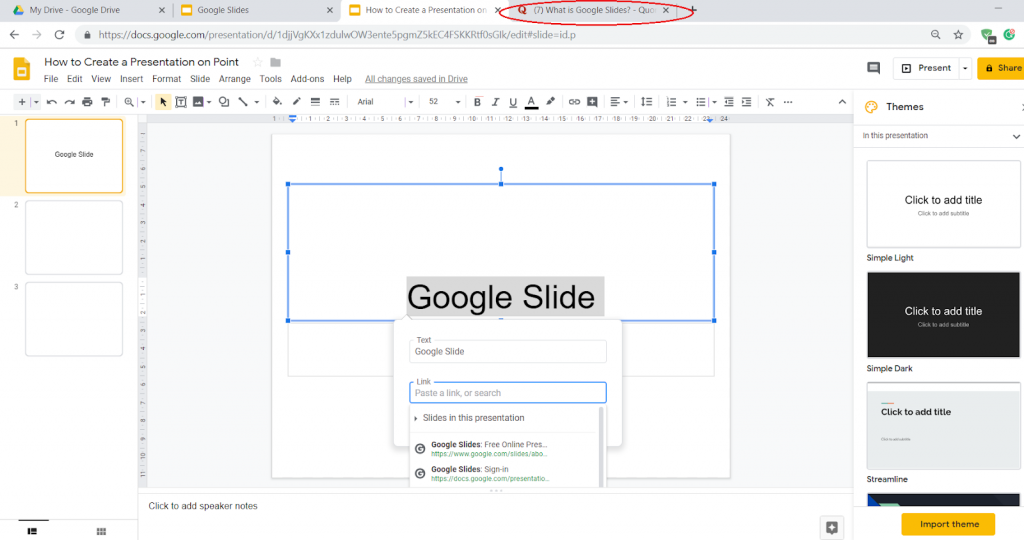Click the Add comment toolbar icon
Screen dimensions: 1024x540
pyautogui.click(x=592, y=102)
